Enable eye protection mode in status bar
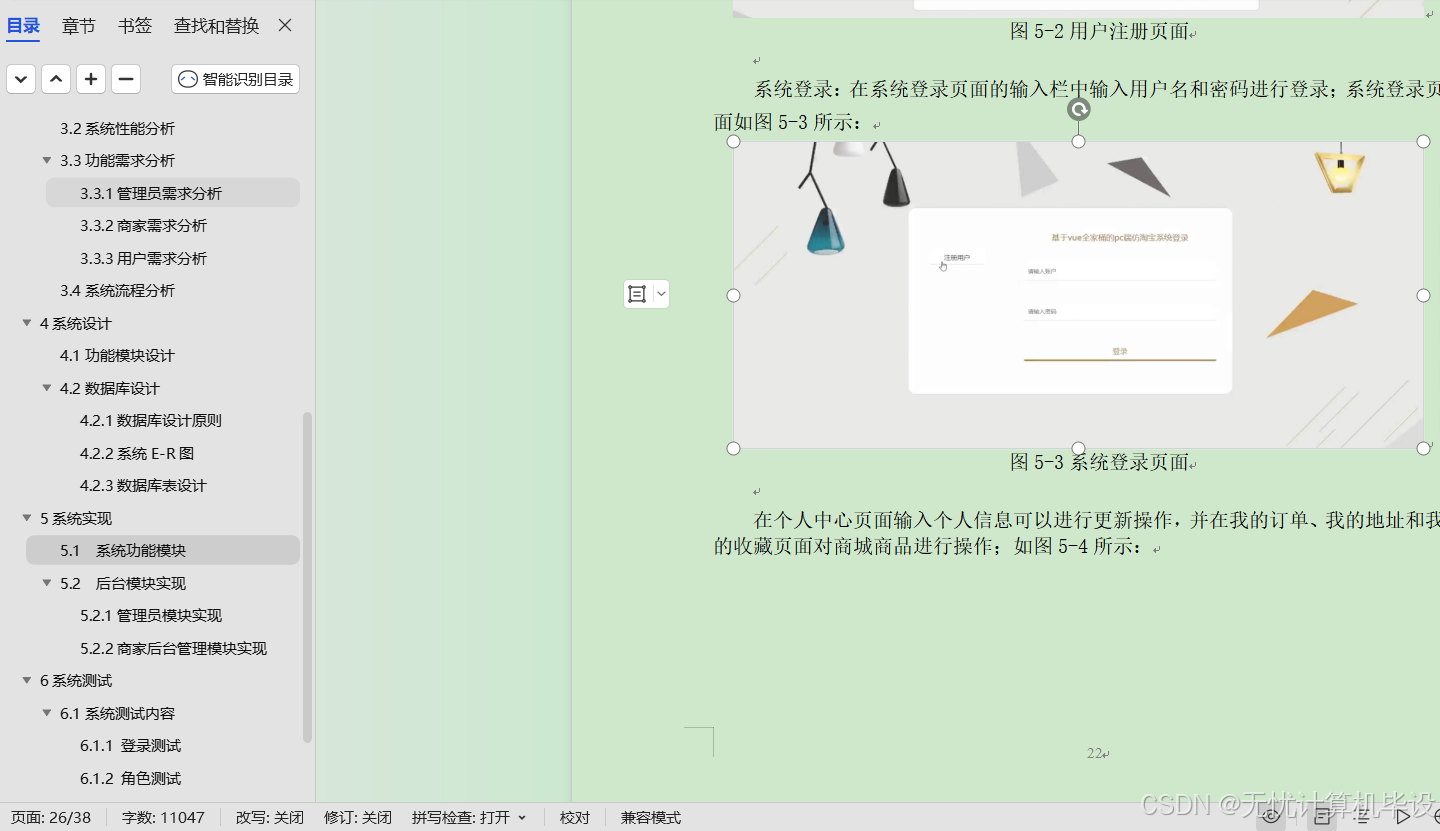1440x831 pixels. pos(1271,817)
